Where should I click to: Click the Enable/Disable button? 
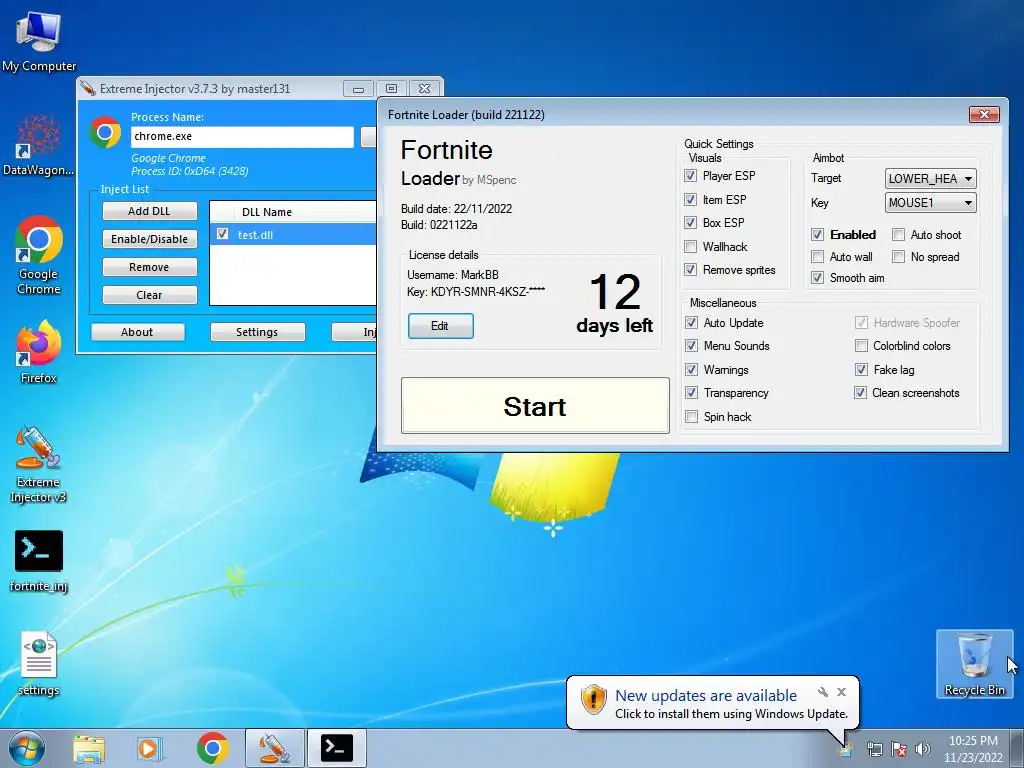(x=150, y=239)
